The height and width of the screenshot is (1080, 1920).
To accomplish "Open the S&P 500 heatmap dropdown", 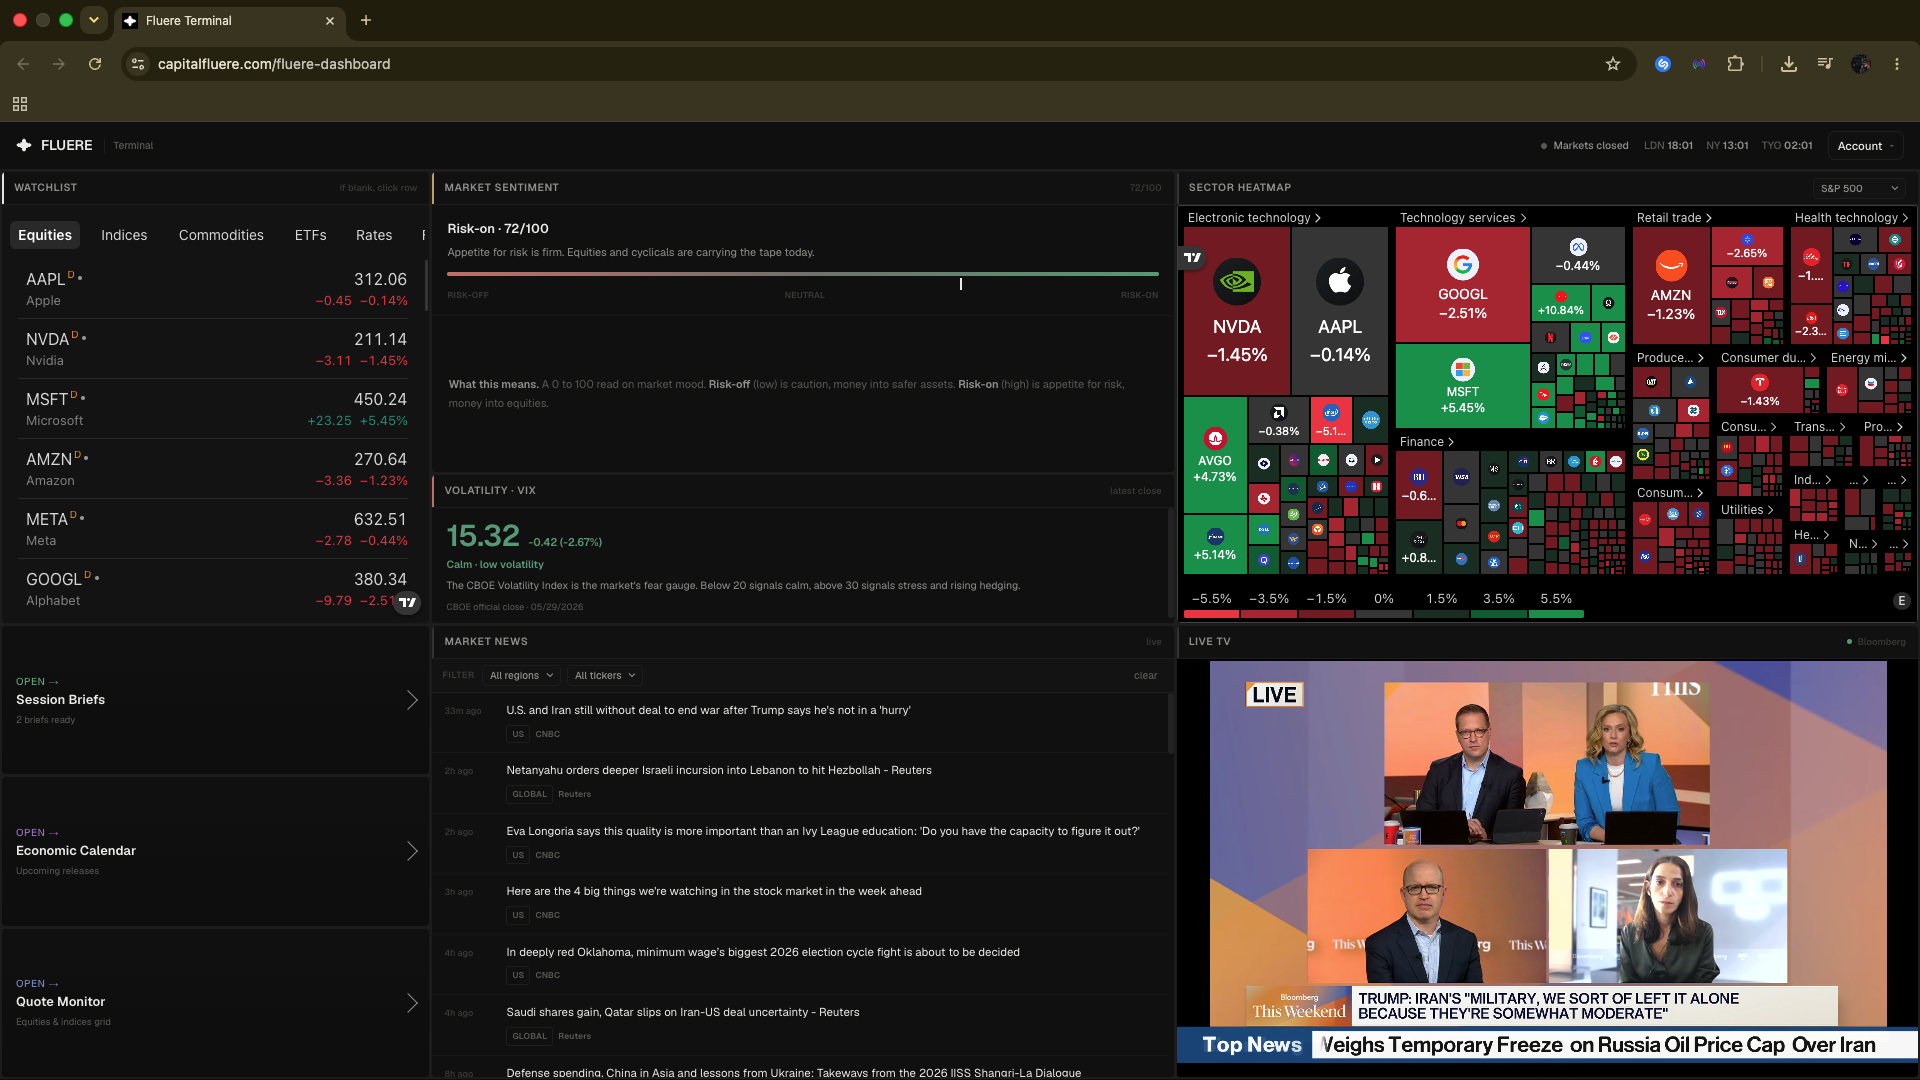I will pos(1859,188).
